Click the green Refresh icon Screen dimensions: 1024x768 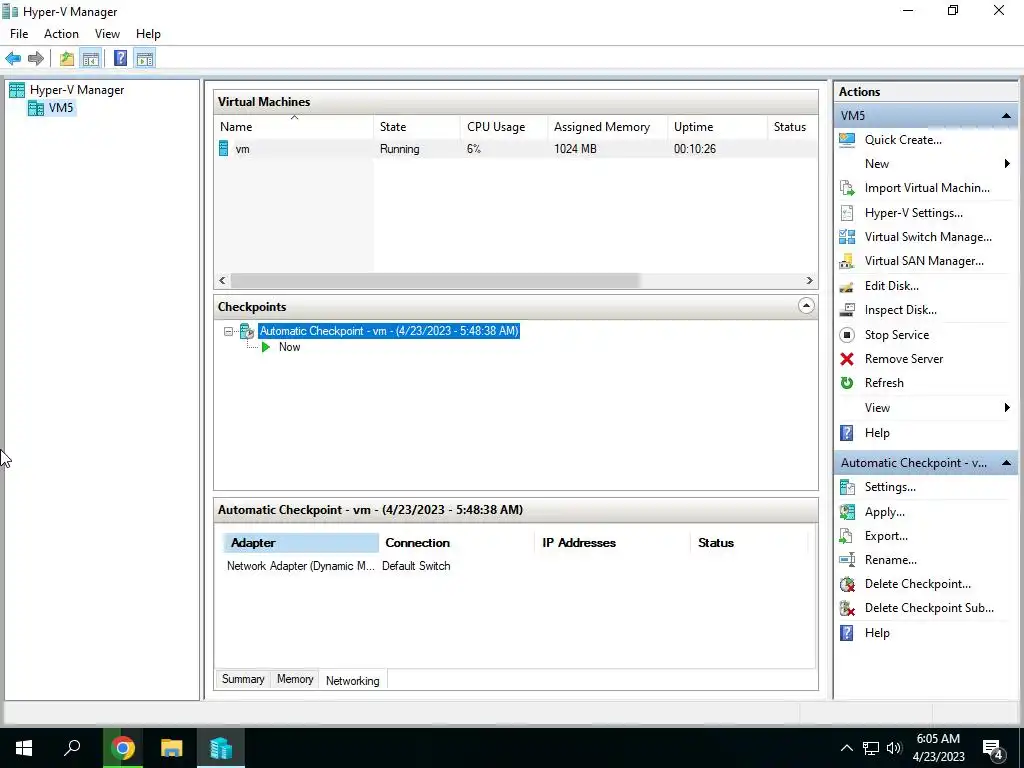pos(847,383)
